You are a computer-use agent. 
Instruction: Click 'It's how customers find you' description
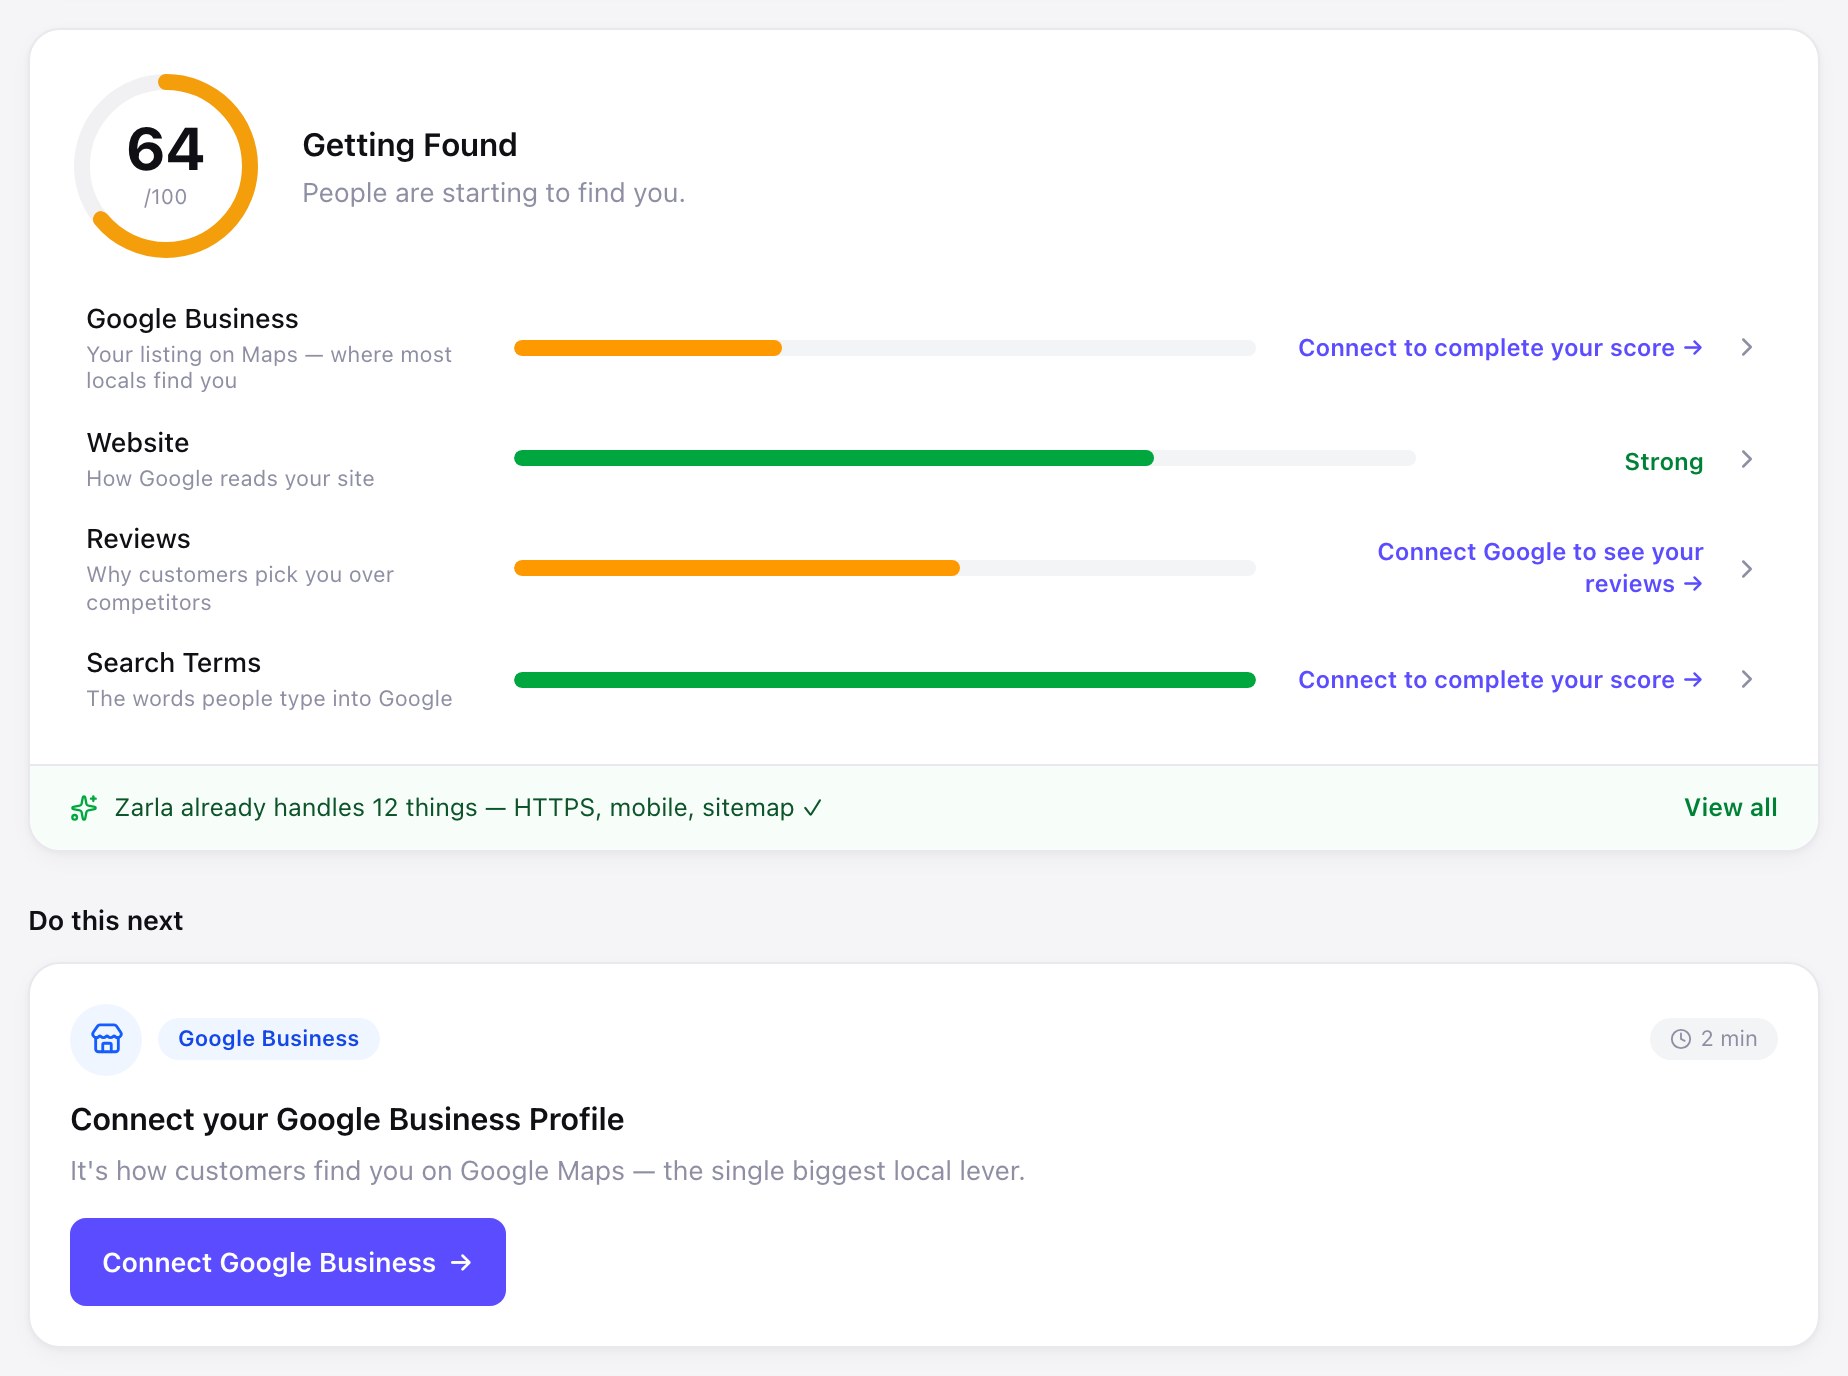click(548, 1171)
